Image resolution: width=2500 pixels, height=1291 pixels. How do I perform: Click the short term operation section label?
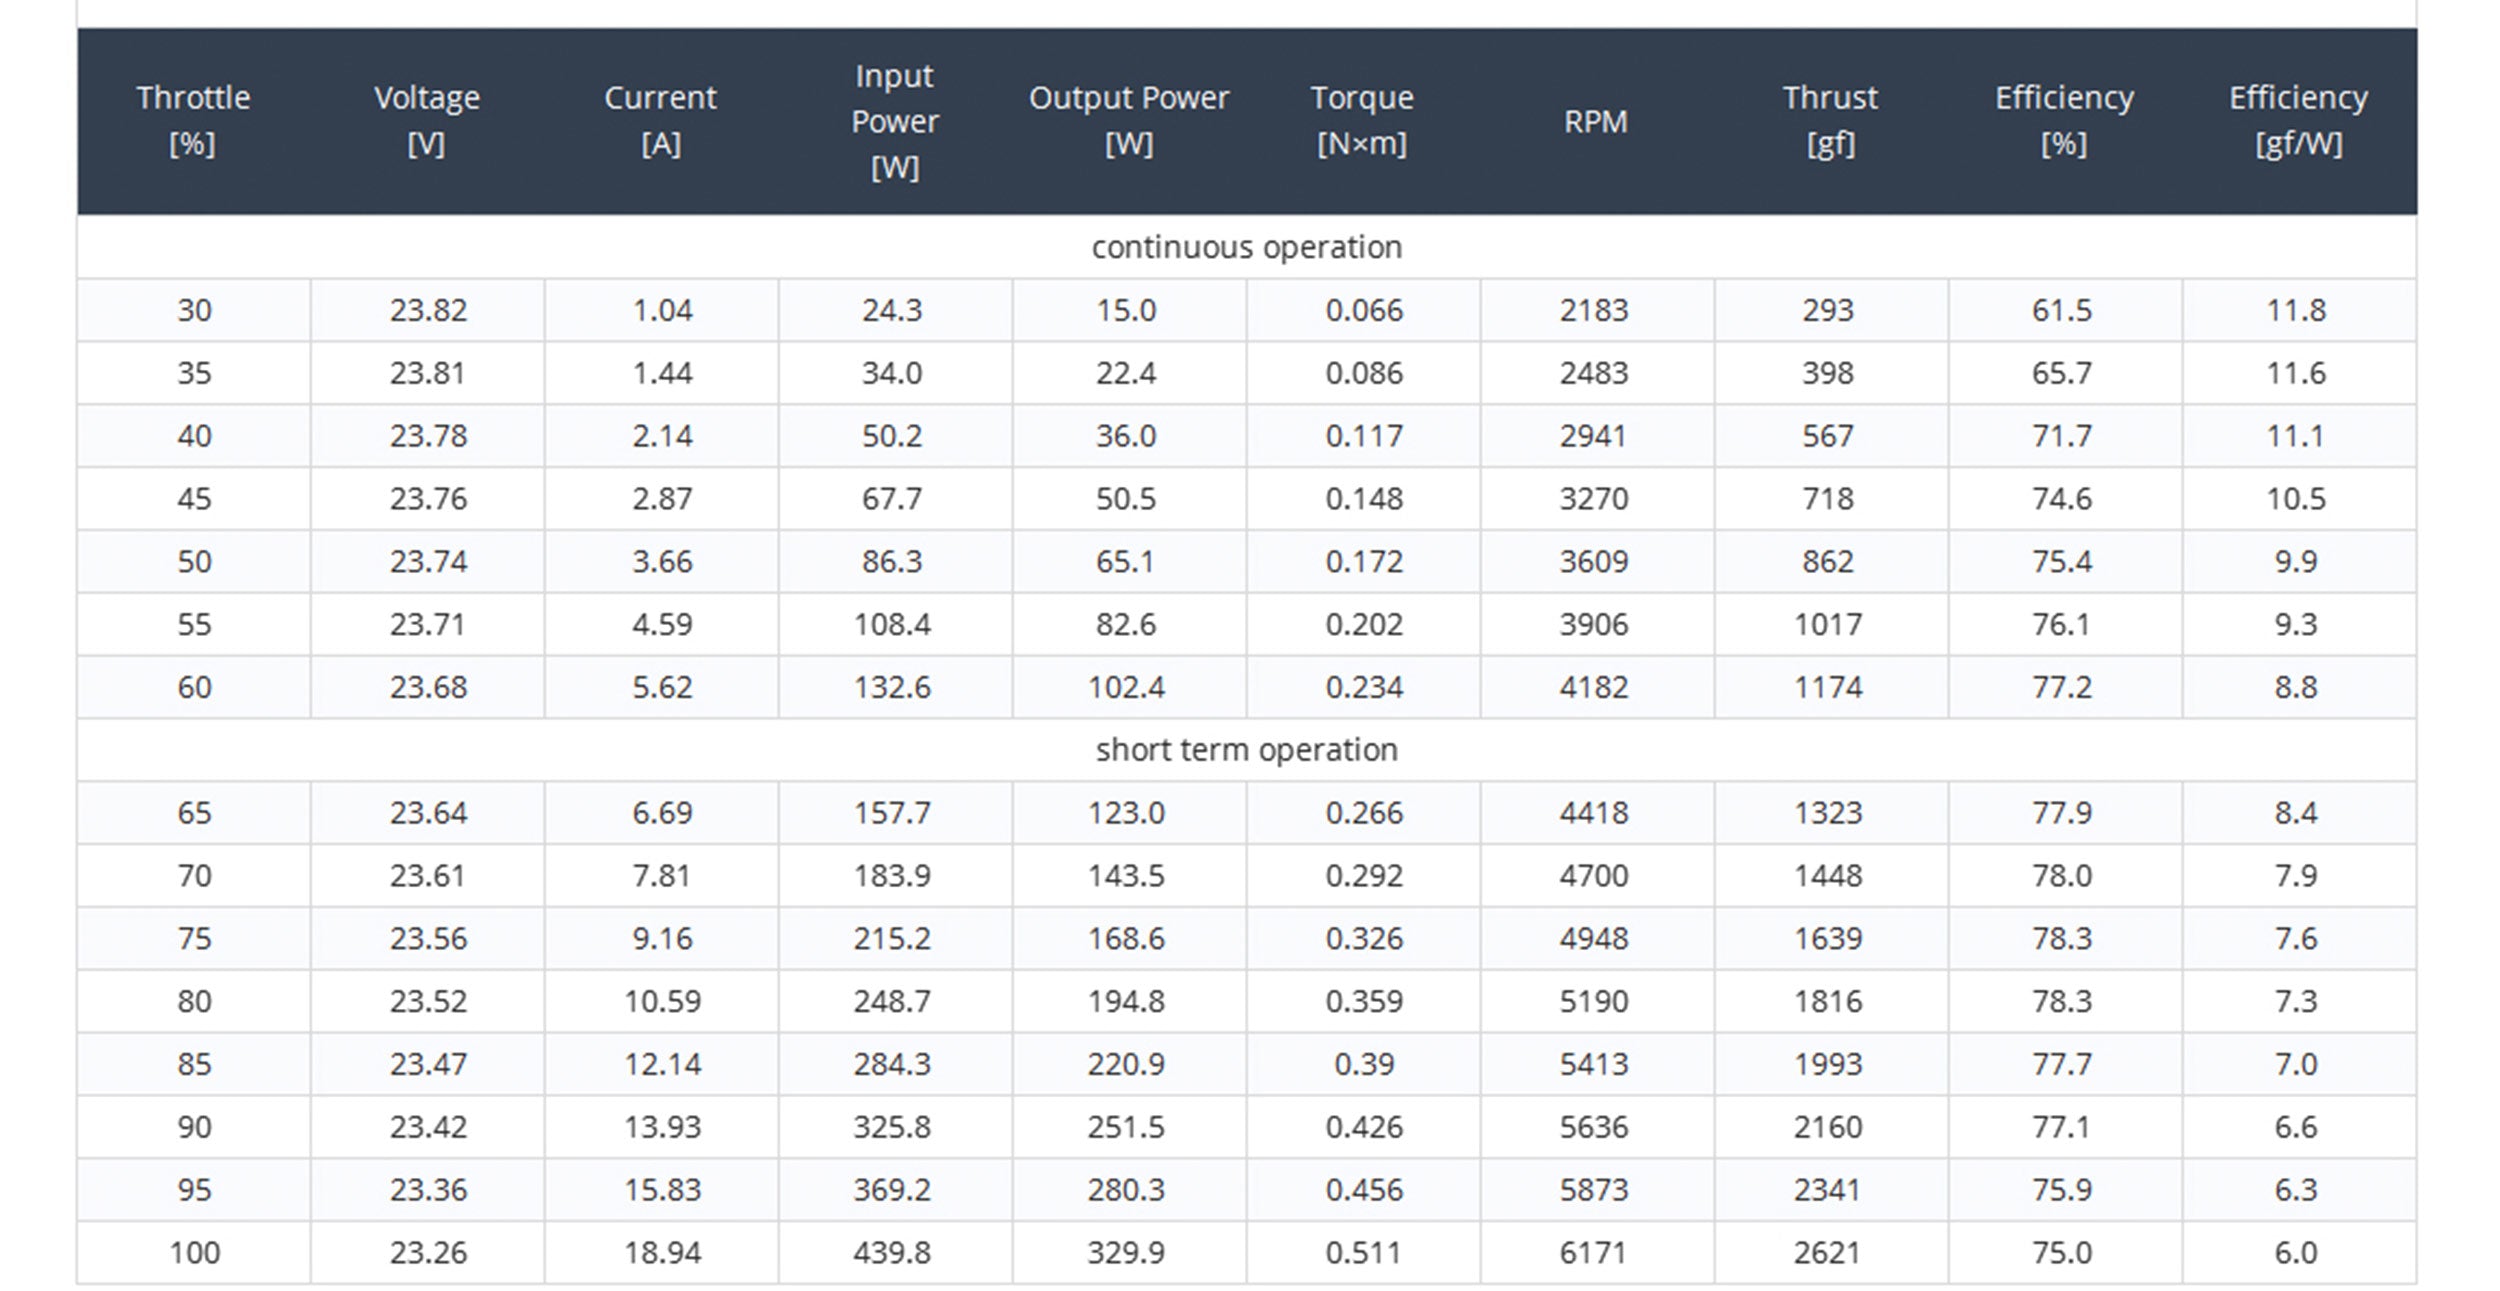point(1246,750)
